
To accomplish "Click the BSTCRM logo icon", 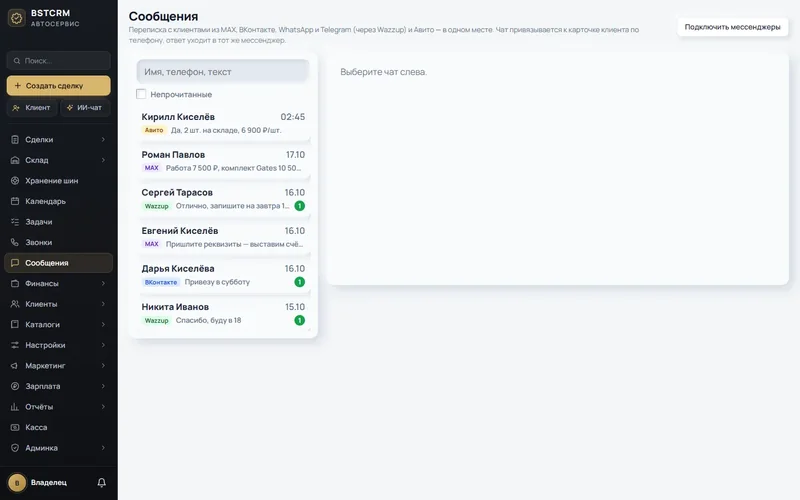I will [17, 18].
